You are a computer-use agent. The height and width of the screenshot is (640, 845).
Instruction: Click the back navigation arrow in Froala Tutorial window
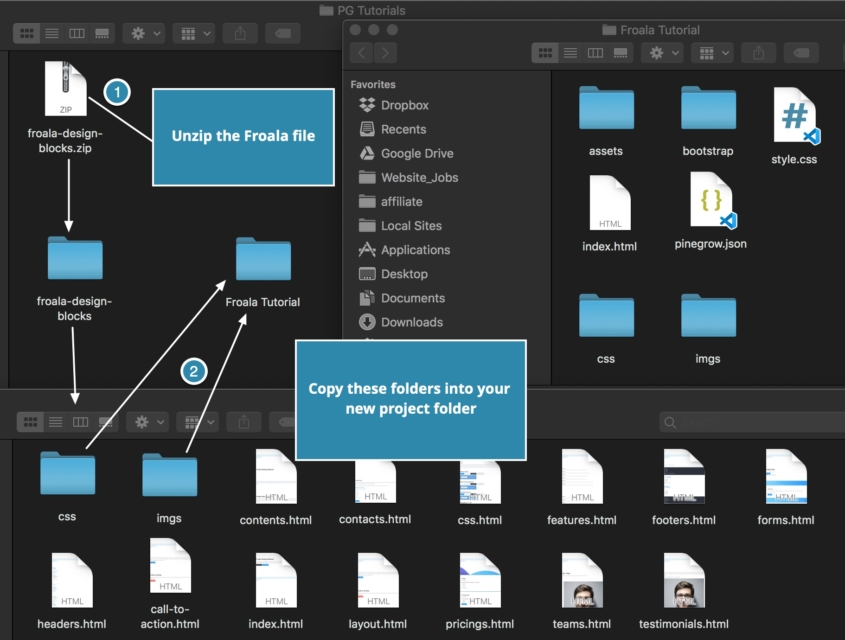[362, 53]
